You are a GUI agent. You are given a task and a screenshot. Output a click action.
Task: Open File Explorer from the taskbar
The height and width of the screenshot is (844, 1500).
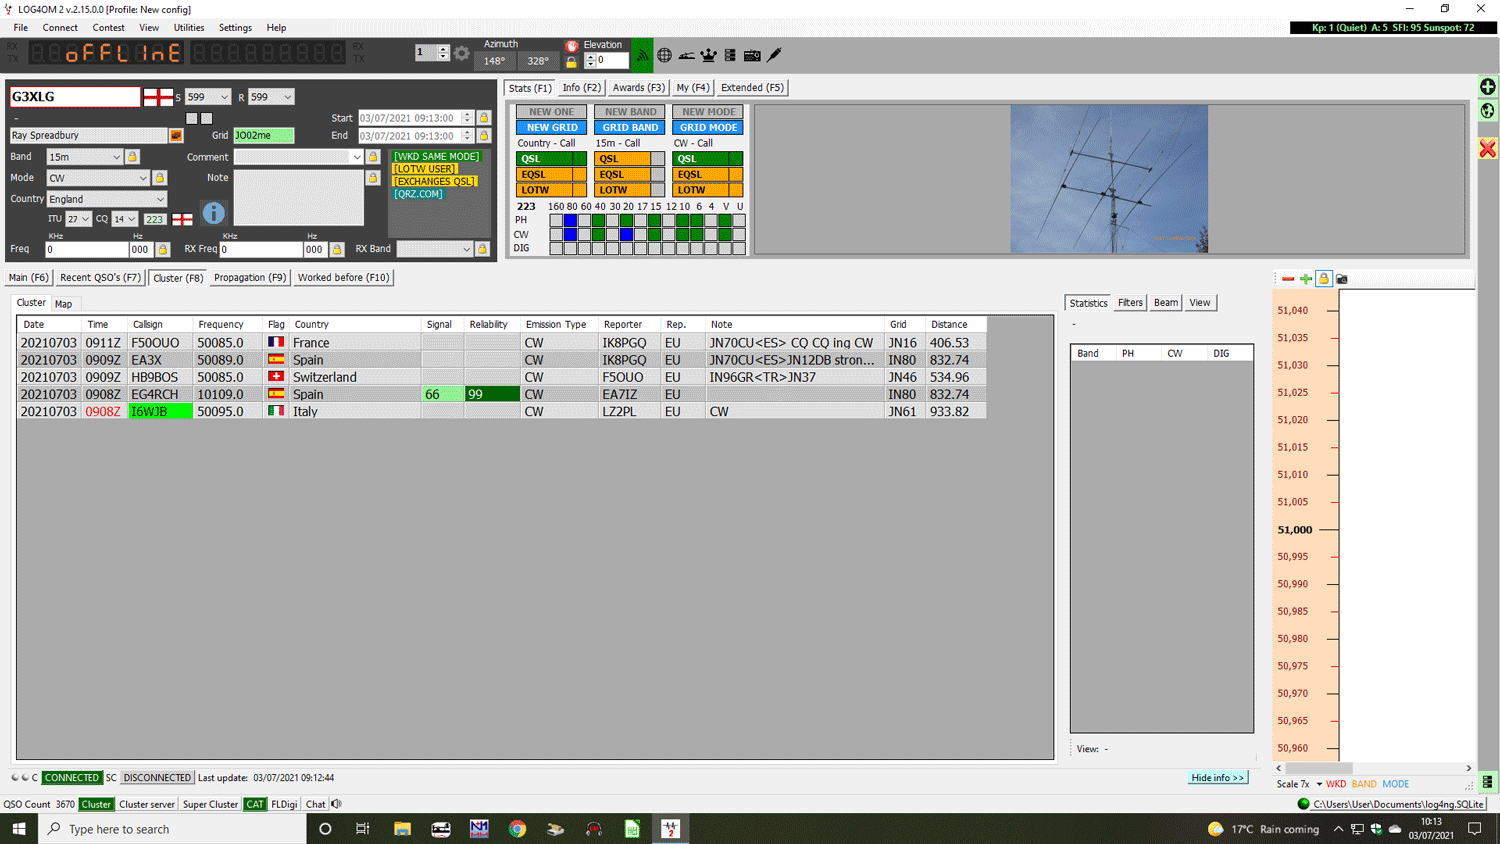click(x=402, y=829)
